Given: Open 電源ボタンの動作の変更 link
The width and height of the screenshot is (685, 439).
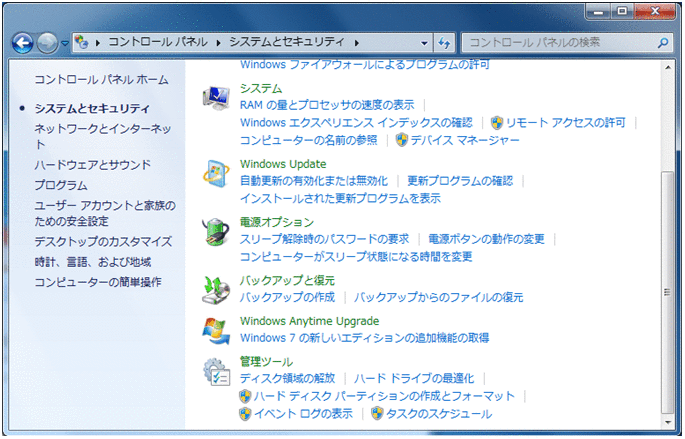Looking at the screenshot, I should [486, 239].
